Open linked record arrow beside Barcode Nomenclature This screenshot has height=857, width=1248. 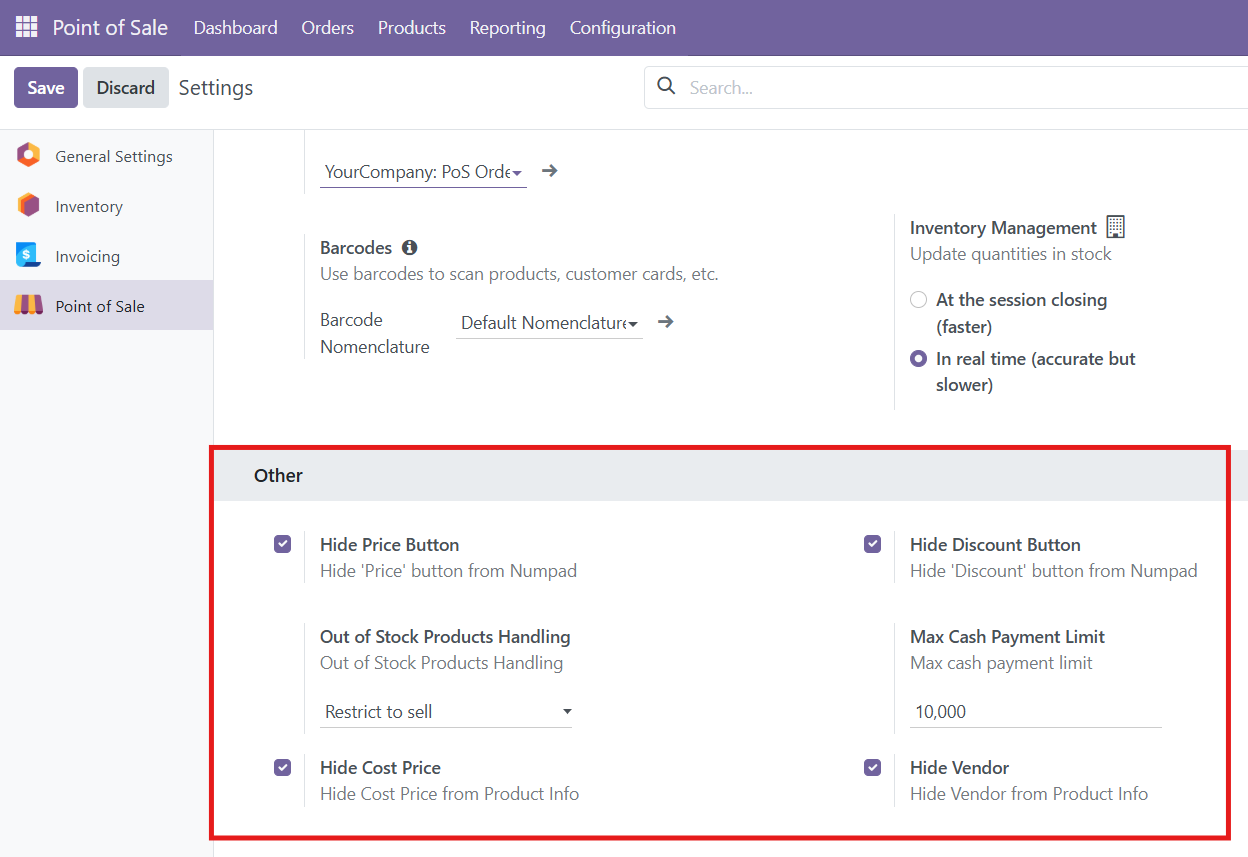665,322
